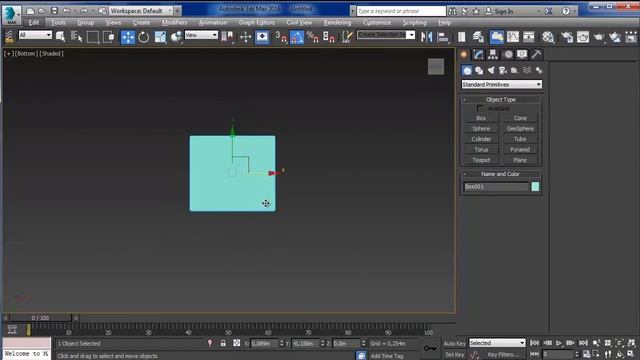This screenshot has width=640, height=360.
Task: Open the Selected key filter dropdown
Action: pyautogui.click(x=497, y=343)
